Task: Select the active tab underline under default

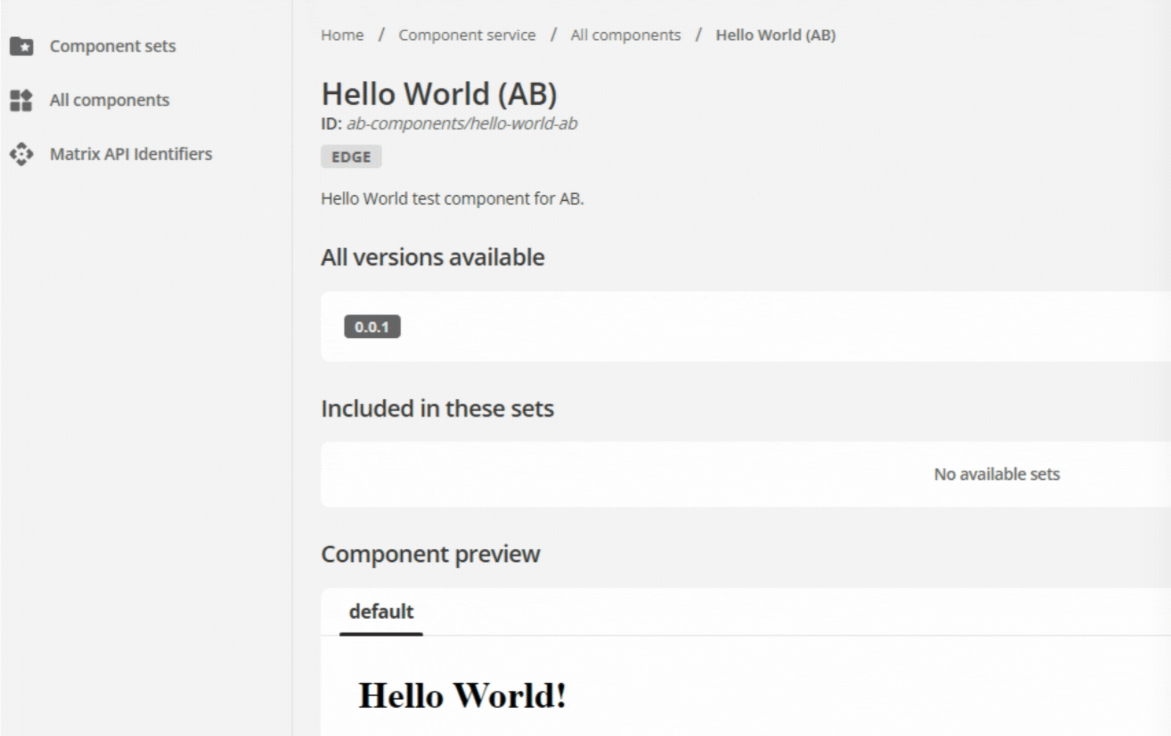Action: (383, 632)
